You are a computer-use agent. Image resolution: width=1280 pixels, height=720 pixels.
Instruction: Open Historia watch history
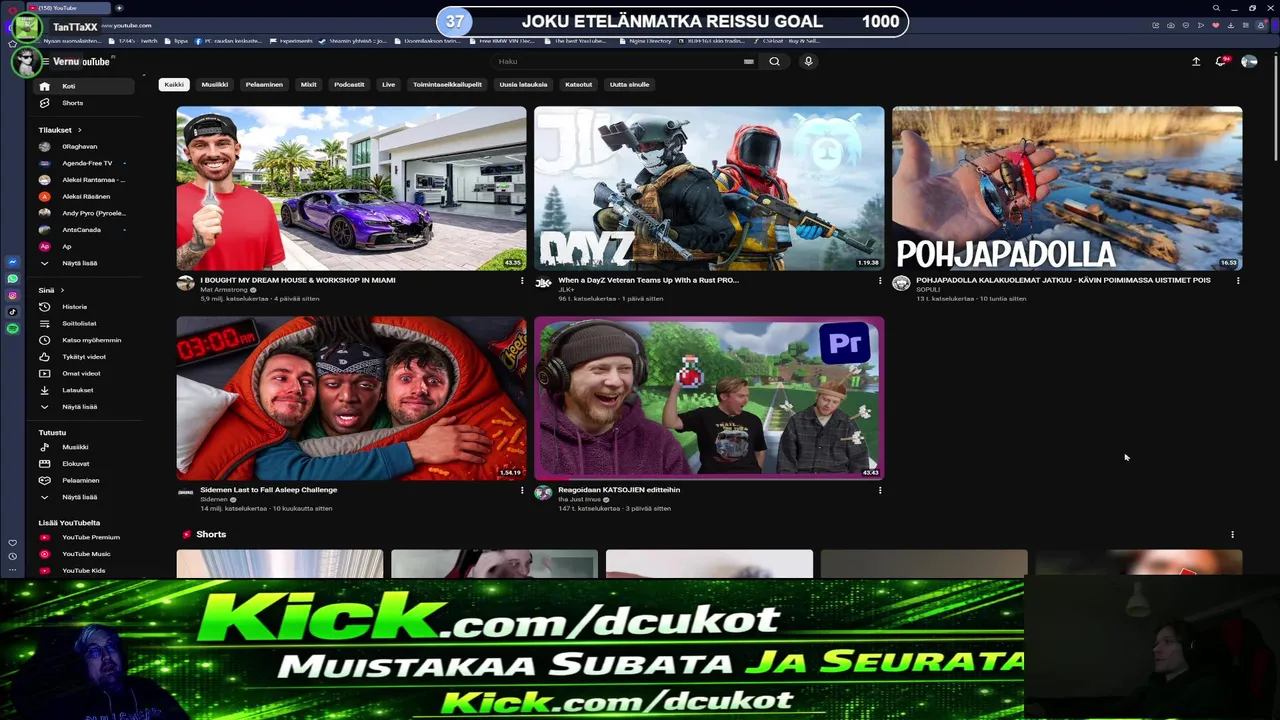point(85,307)
